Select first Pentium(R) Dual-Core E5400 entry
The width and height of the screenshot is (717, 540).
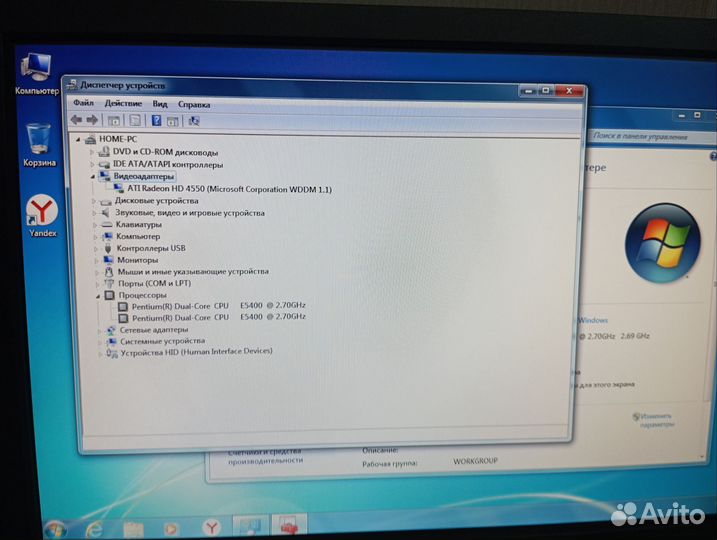pos(219,305)
